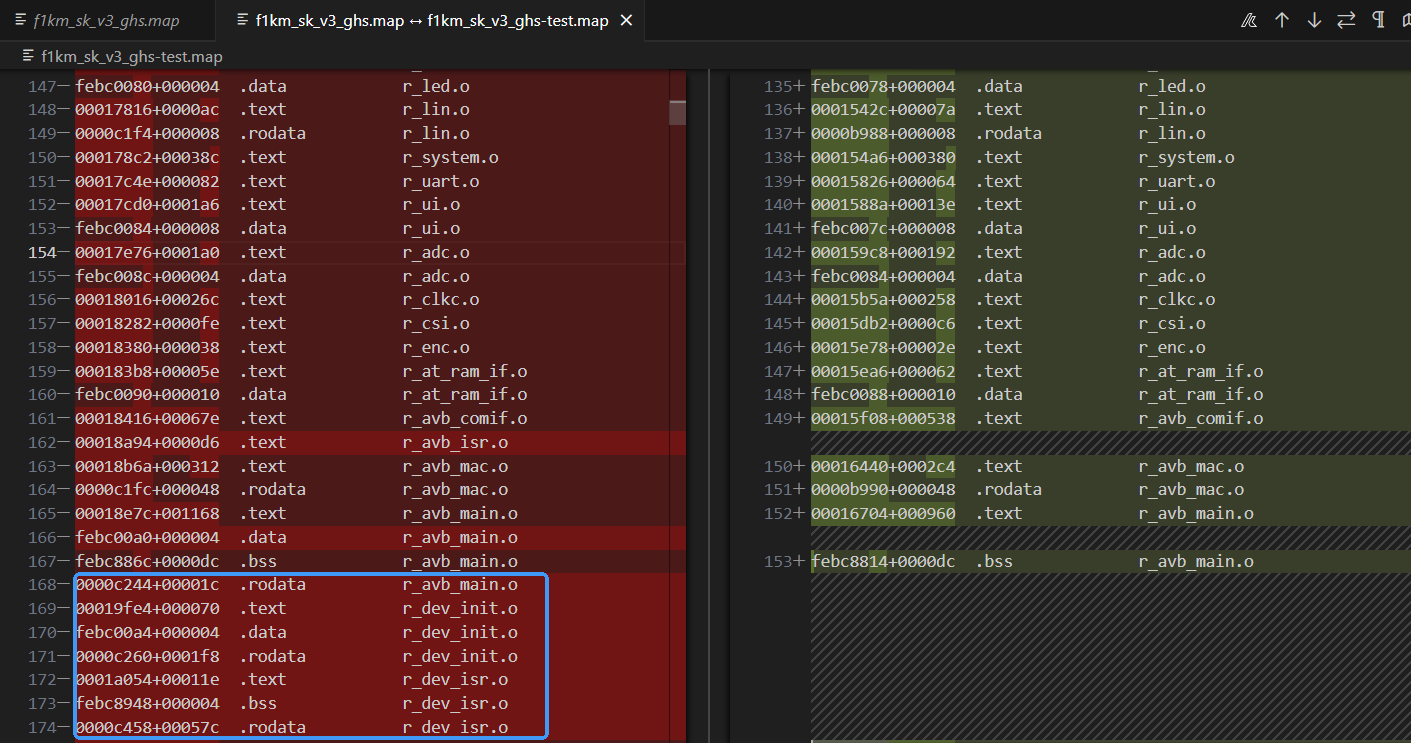This screenshot has height=743, width=1411.
Task: Click address 00017cd0+0001a6 in left pane
Action: coord(147,204)
